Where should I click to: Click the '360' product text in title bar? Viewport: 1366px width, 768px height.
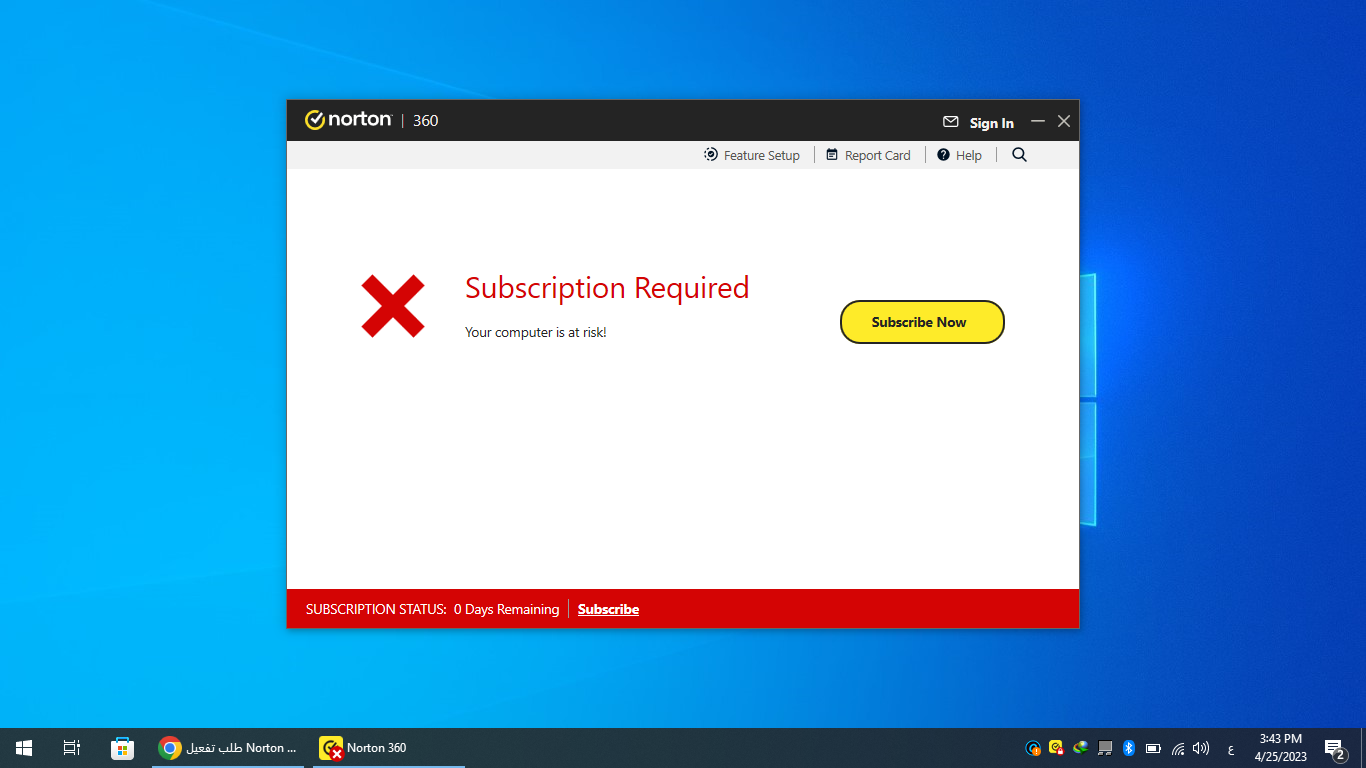coord(426,121)
